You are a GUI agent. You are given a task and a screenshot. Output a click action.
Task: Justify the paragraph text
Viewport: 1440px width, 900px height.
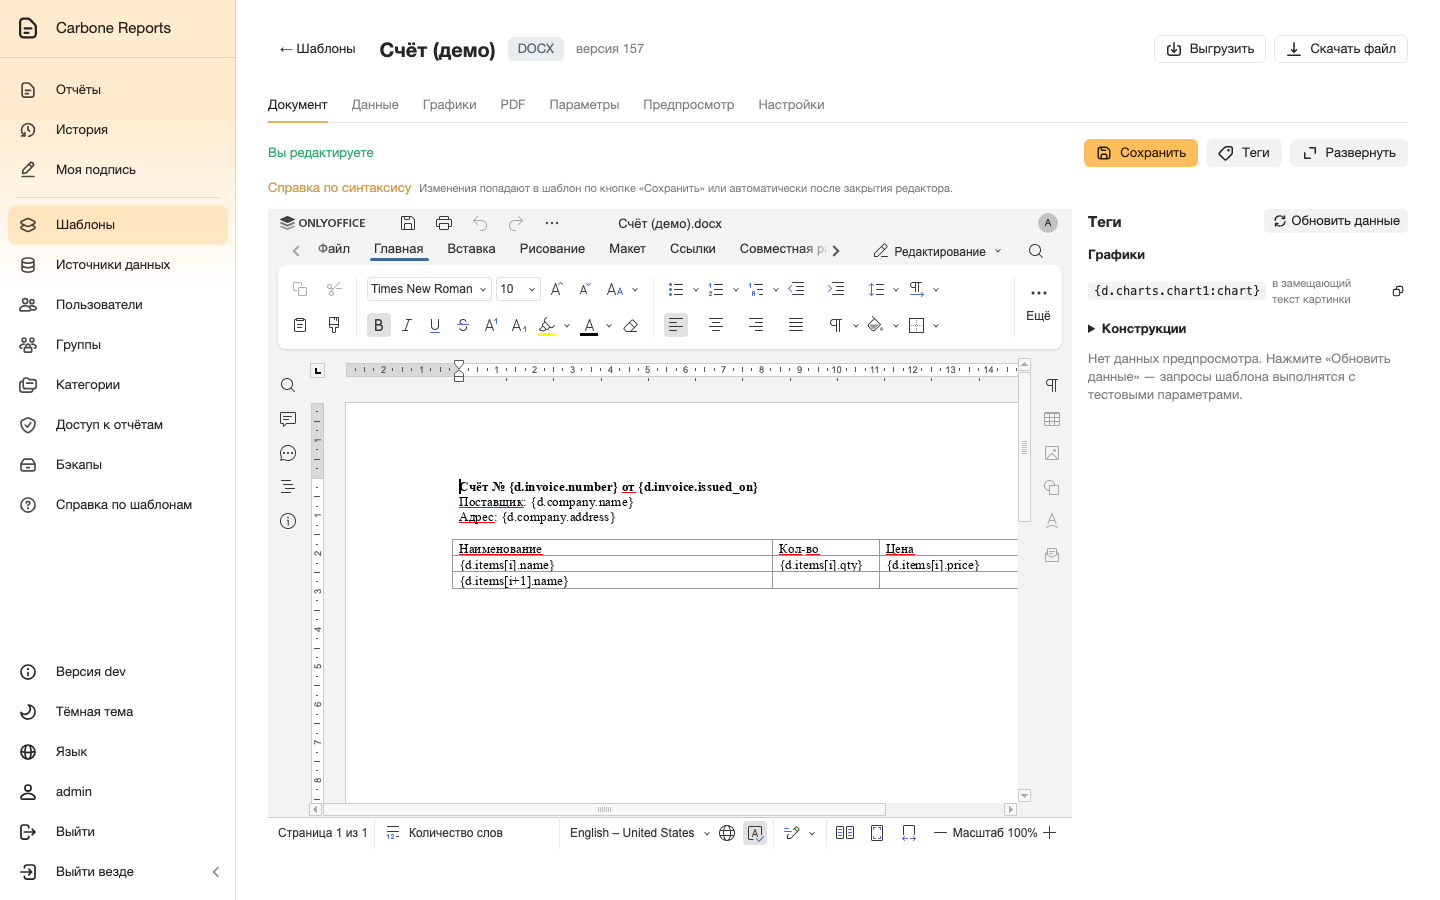pos(796,325)
